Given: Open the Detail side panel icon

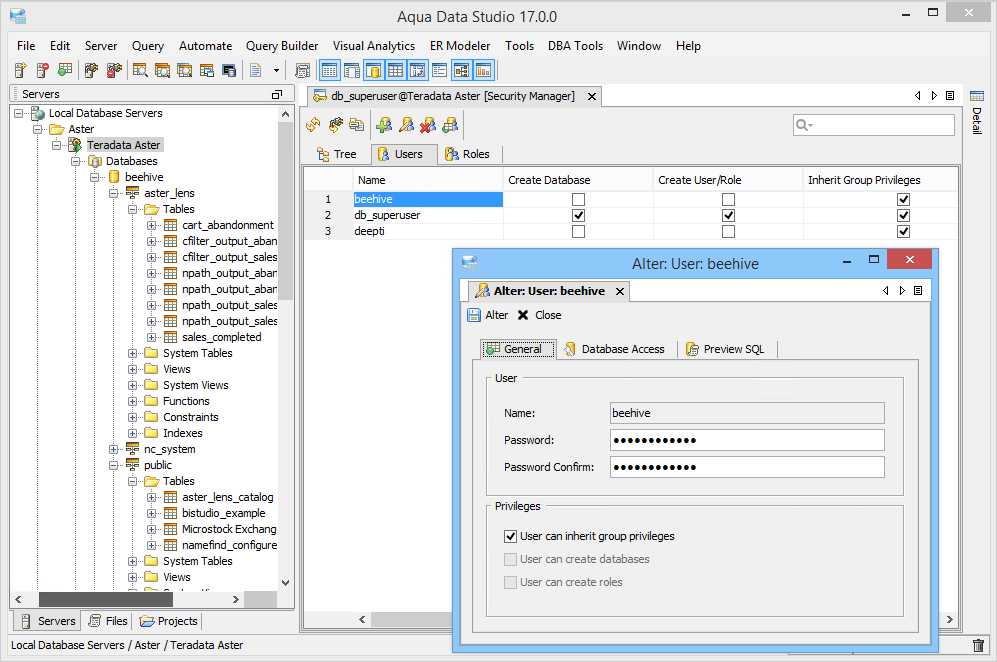Looking at the screenshot, I should point(977,96).
